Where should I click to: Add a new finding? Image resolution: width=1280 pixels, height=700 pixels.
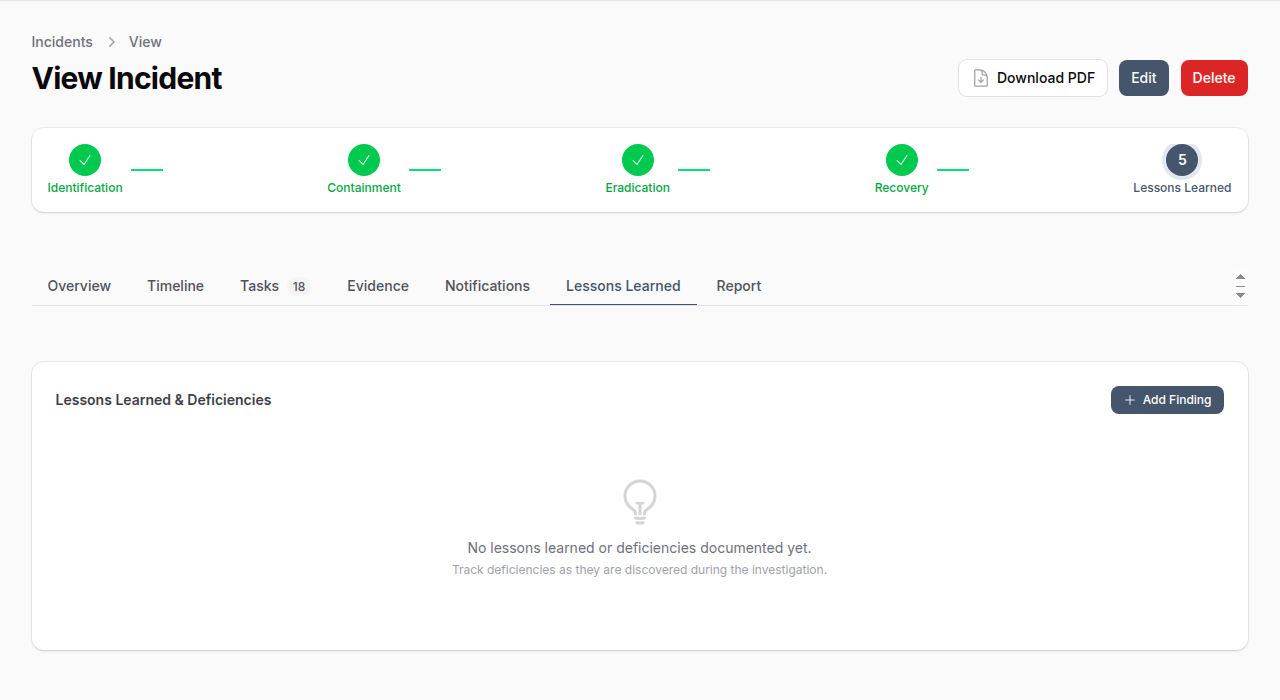pos(1167,400)
